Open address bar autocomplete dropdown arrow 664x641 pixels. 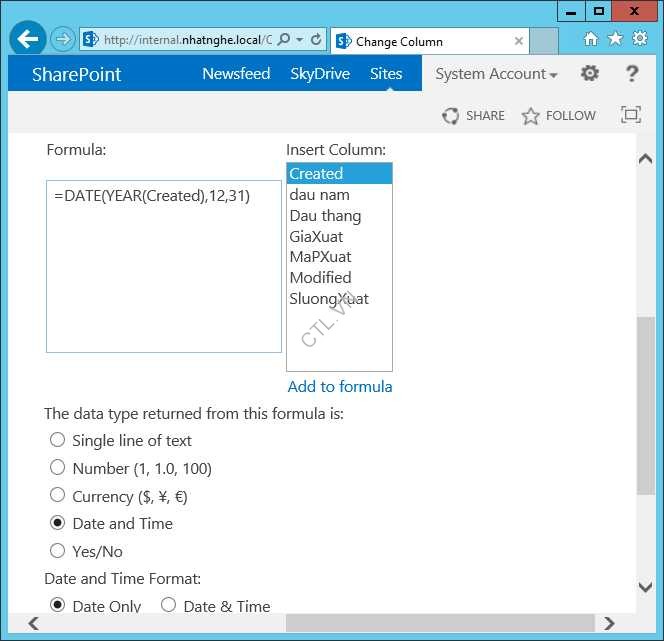(300, 40)
